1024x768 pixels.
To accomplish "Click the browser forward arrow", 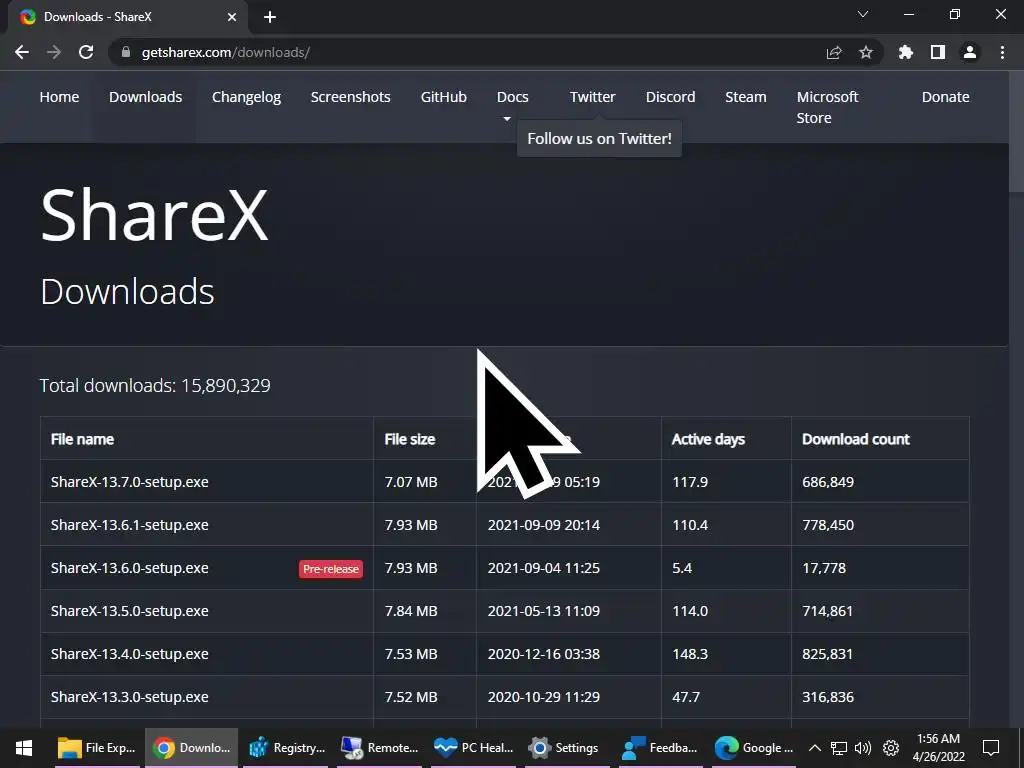I will [x=54, y=52].
